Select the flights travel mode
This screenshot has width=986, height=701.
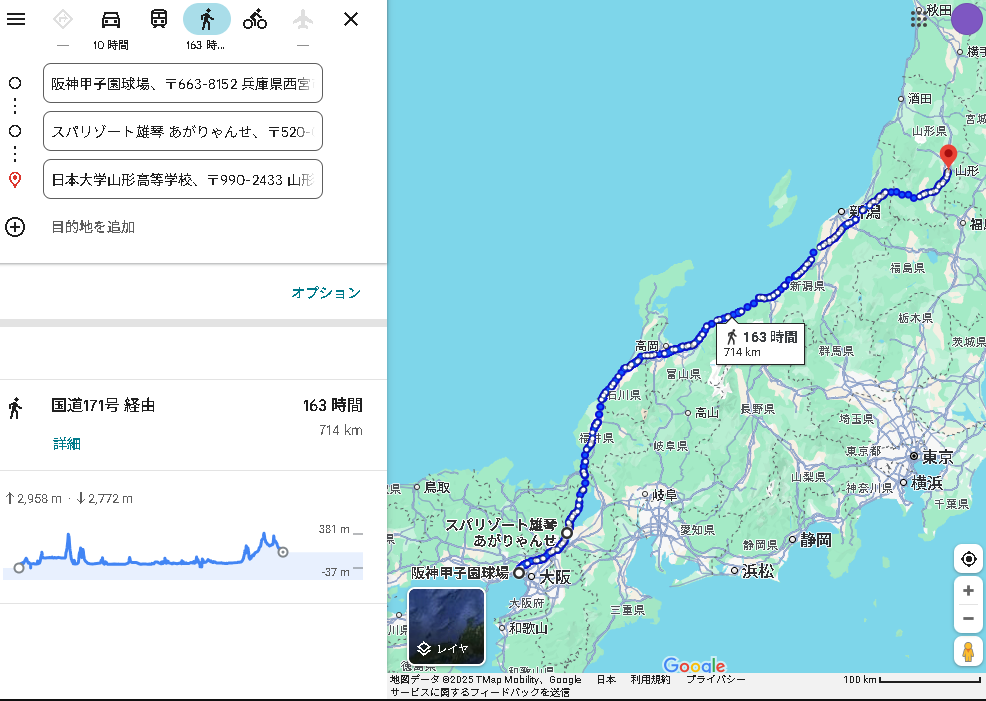(x=302, y=19)
